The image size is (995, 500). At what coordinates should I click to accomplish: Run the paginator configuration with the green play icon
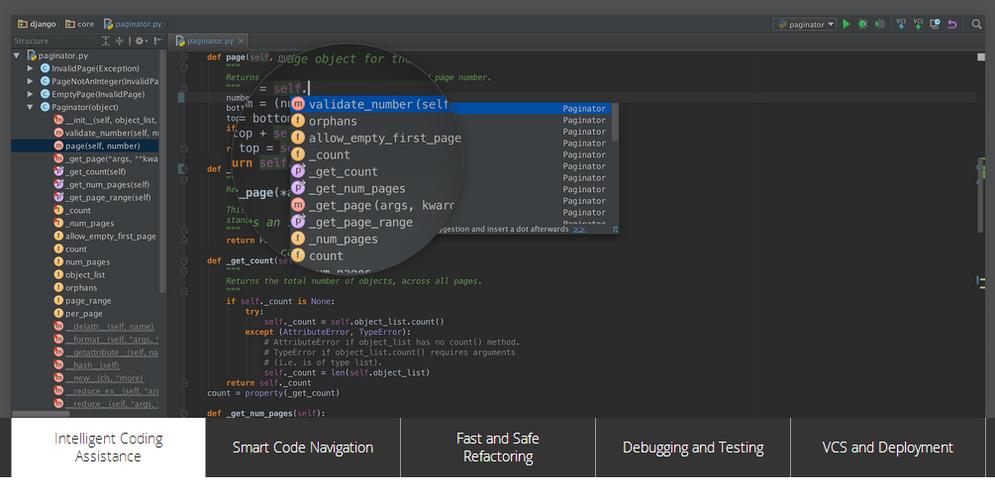[x=846, y=24]
